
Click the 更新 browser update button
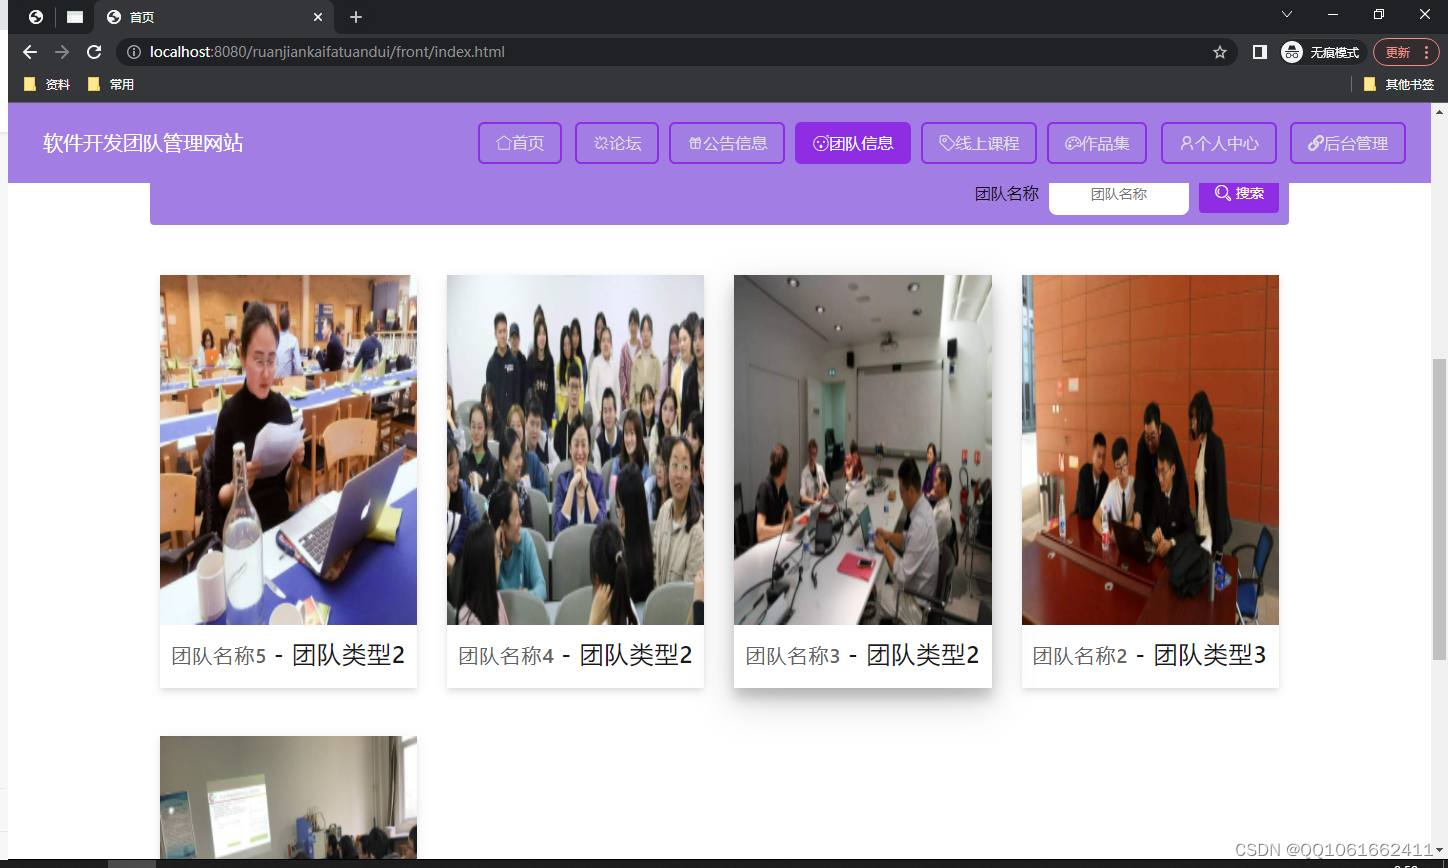pos(1407,52)
